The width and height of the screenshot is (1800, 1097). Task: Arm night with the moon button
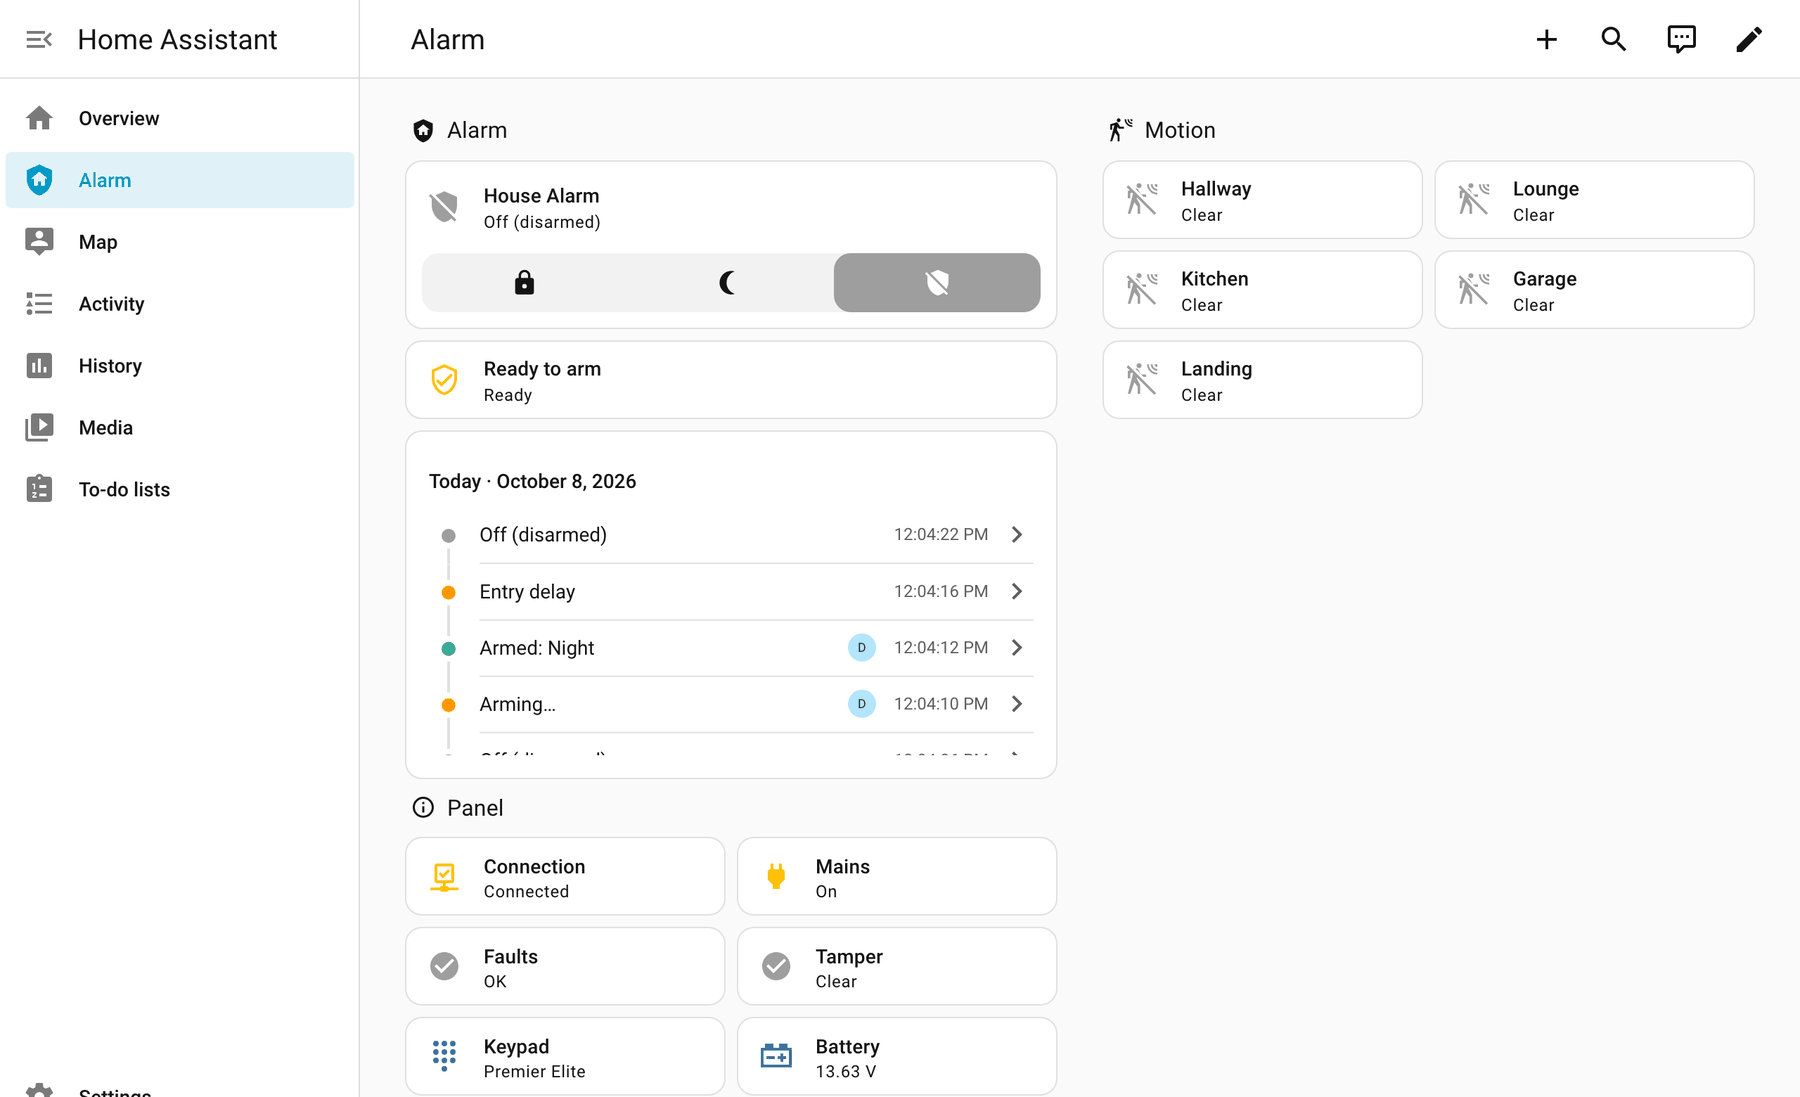pos(730,283)
